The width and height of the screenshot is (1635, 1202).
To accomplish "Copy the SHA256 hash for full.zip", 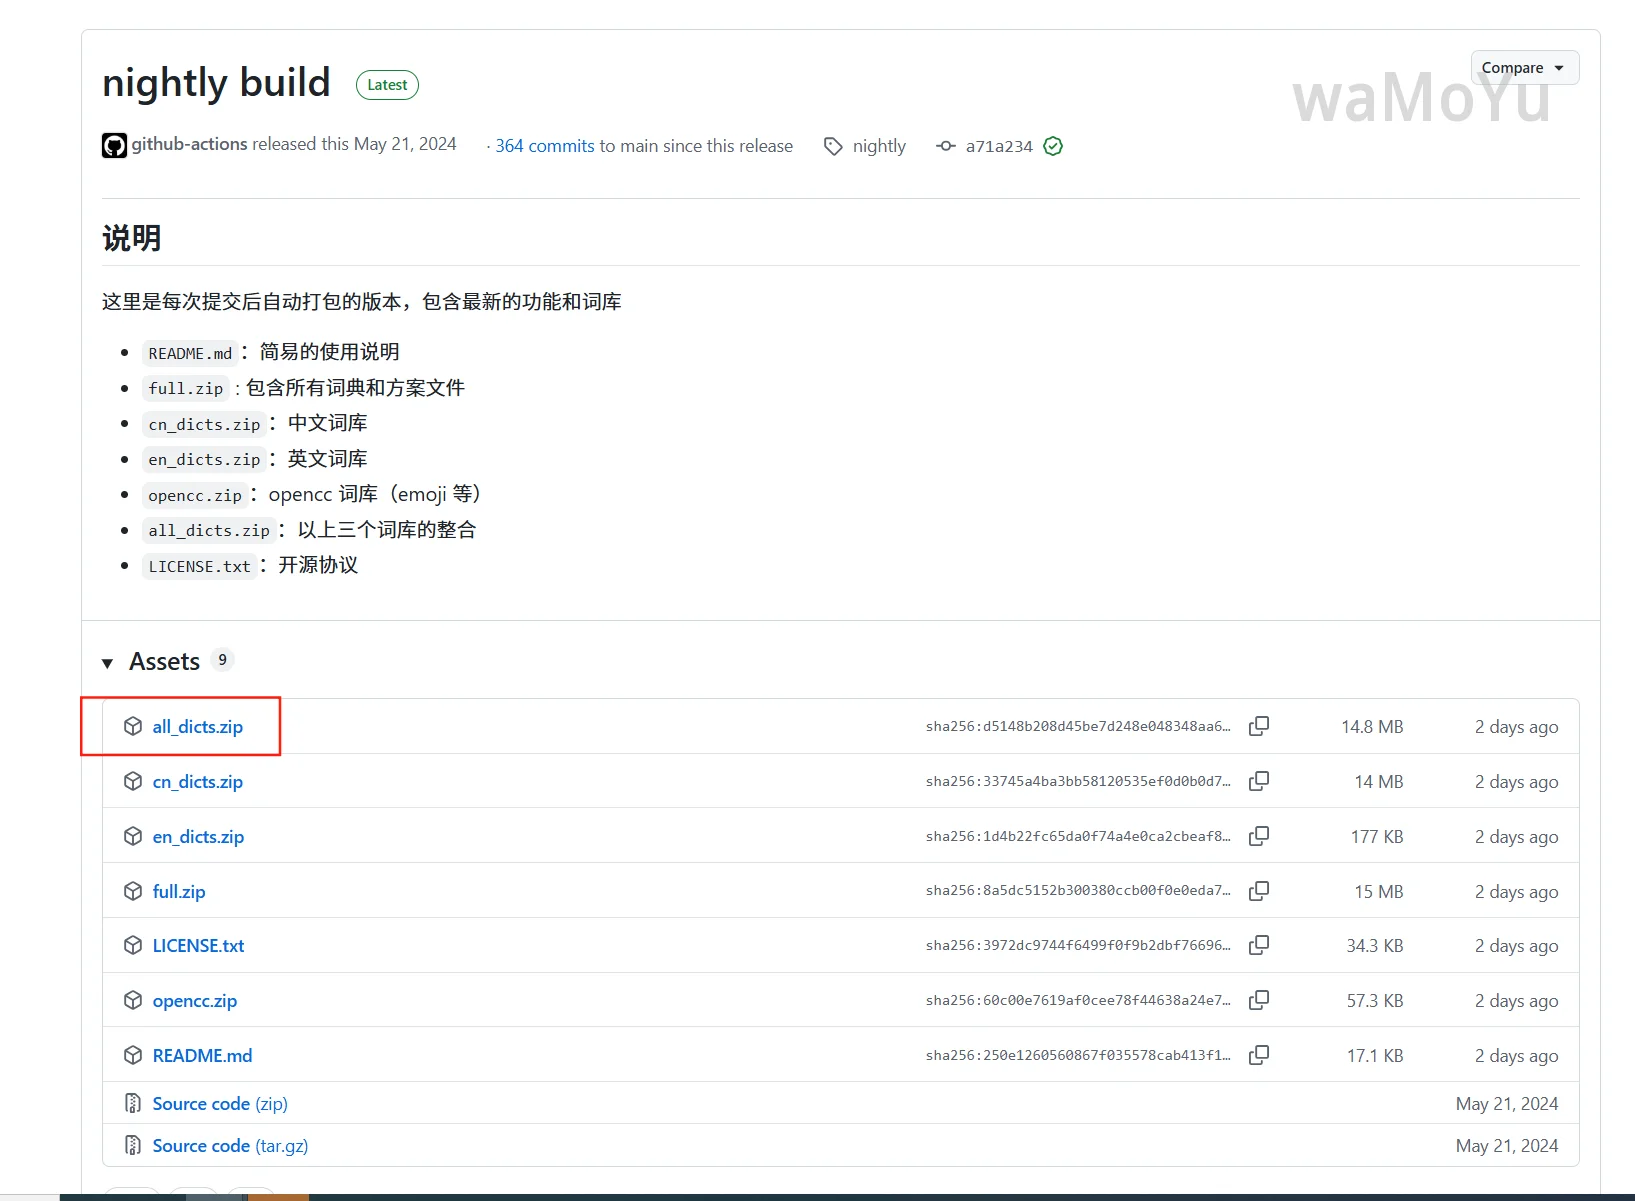I will [1259, 891].
